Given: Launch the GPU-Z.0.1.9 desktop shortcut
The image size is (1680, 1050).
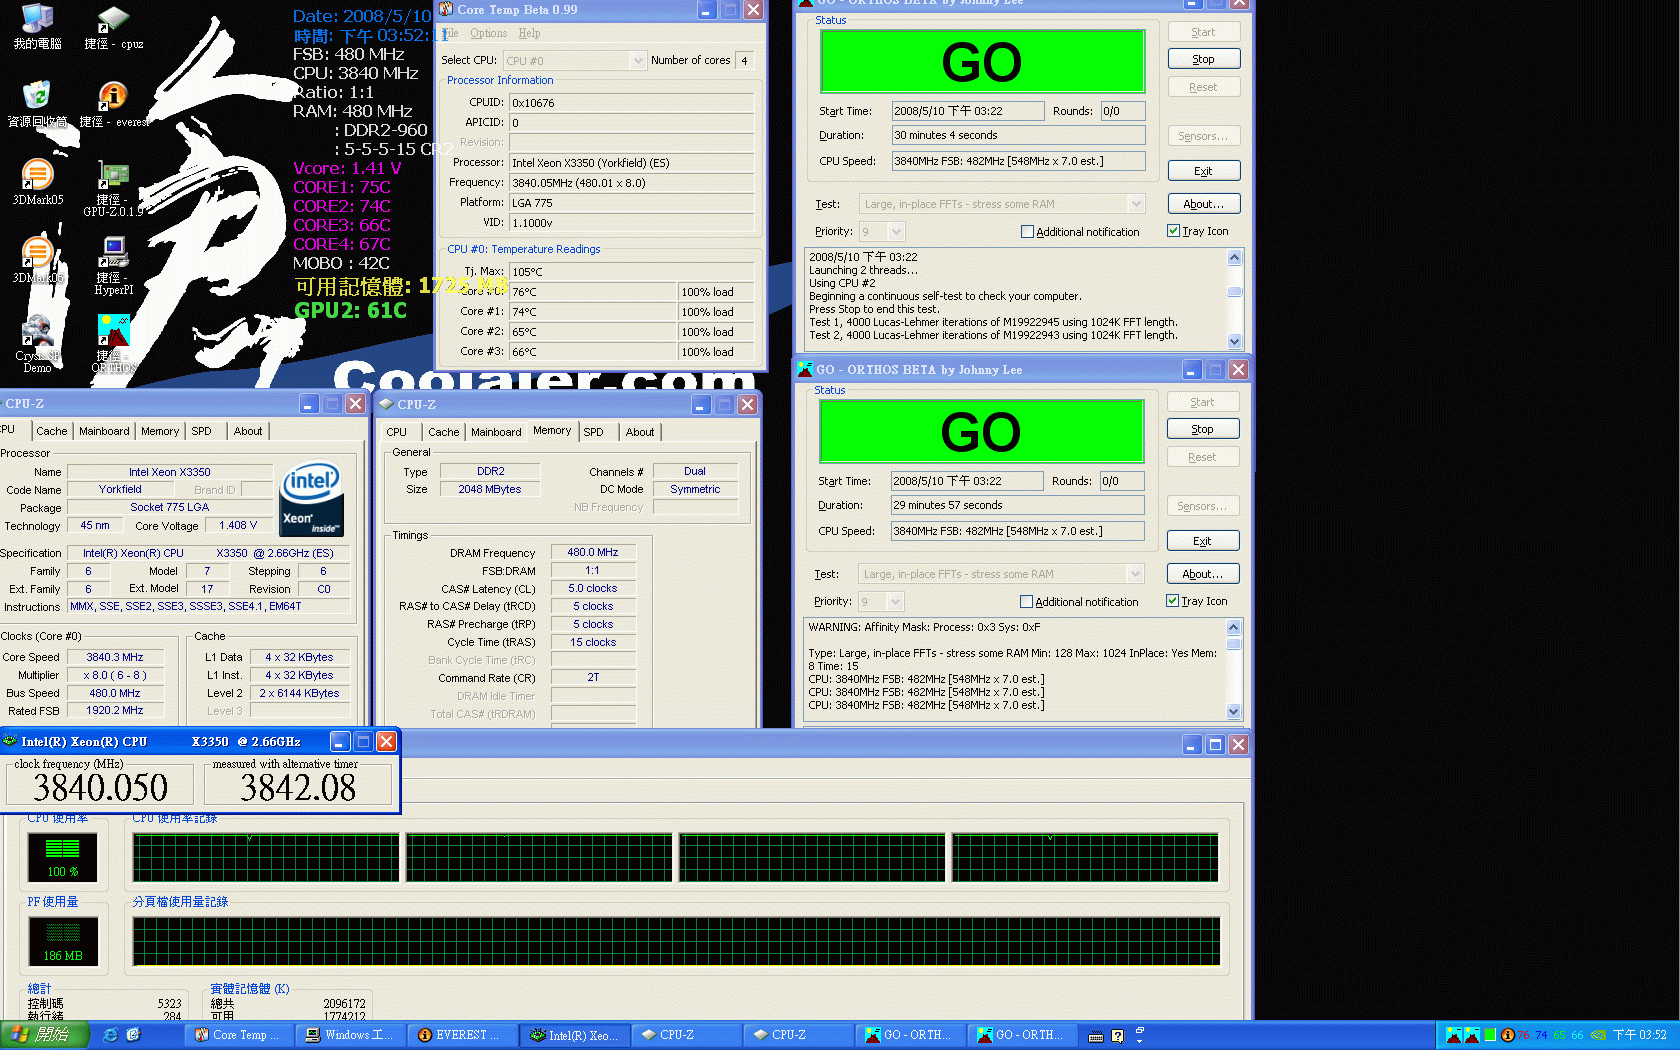Looking at the screenshot, I should click(113, 189).
